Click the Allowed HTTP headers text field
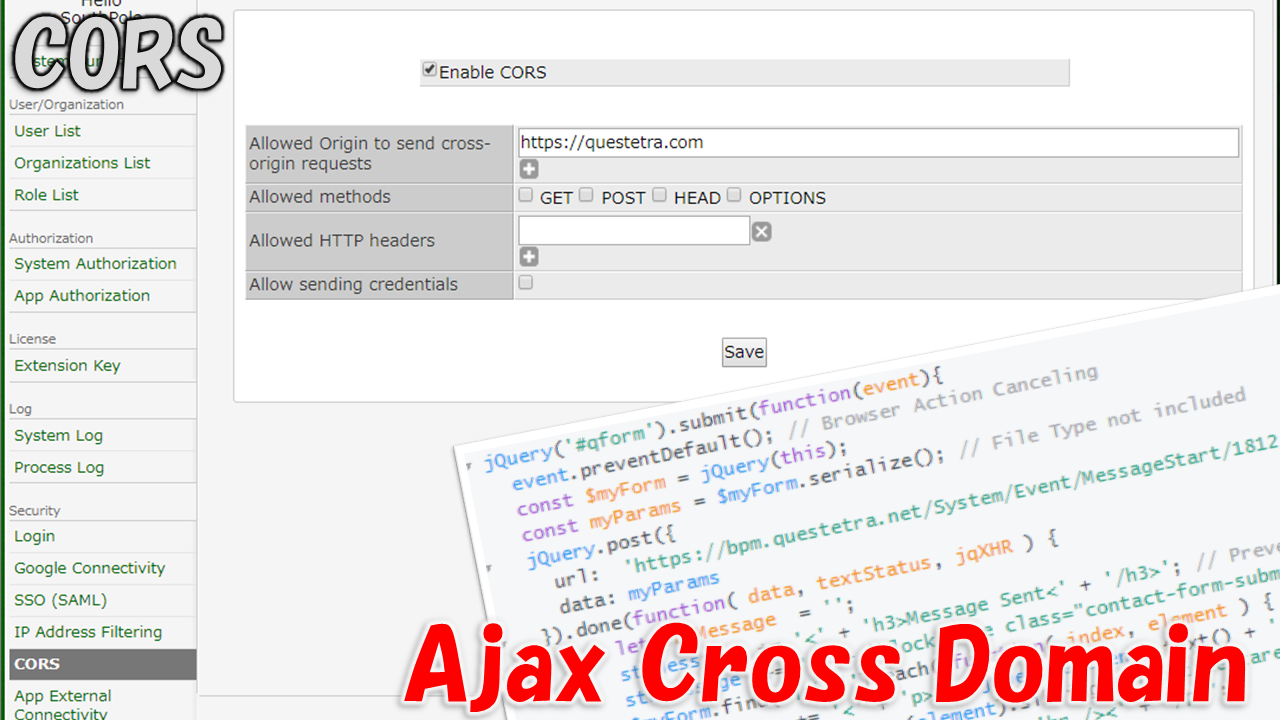The width and height of the screenshot is (1280, 720). tap(634, 231)
